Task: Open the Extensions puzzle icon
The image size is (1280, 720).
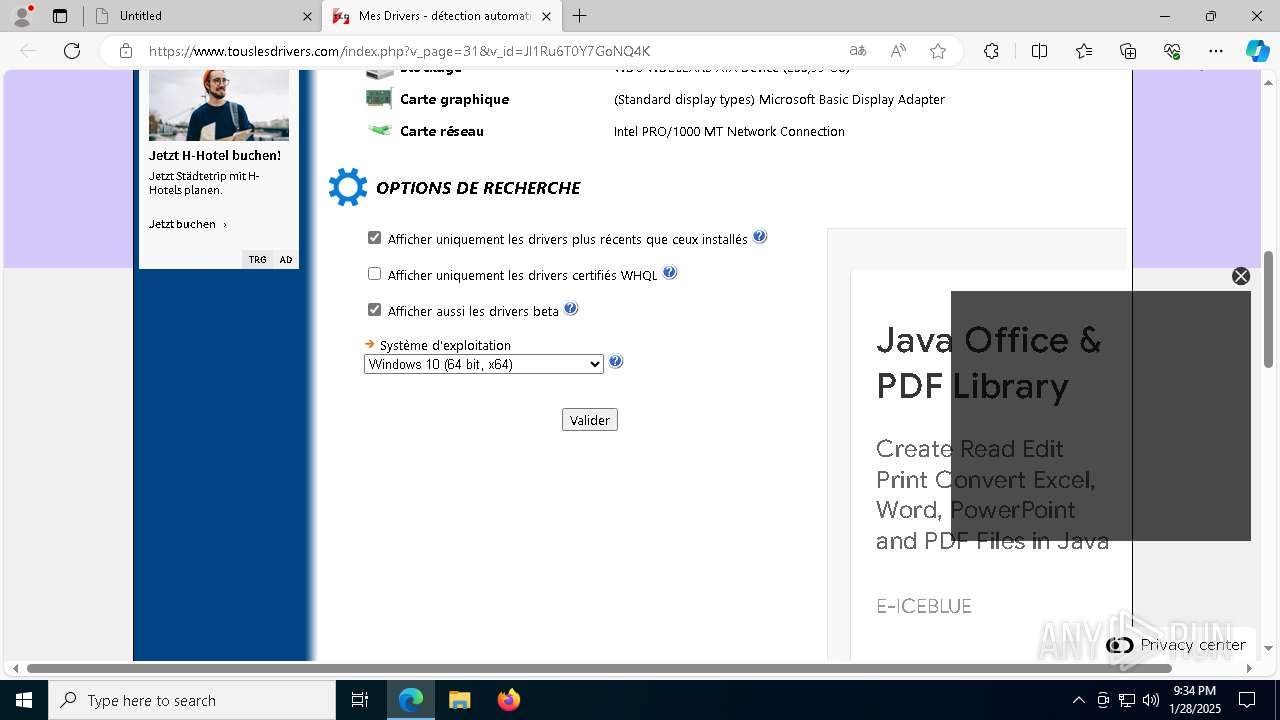Action: pyautogui.click(x=991, y=51)
